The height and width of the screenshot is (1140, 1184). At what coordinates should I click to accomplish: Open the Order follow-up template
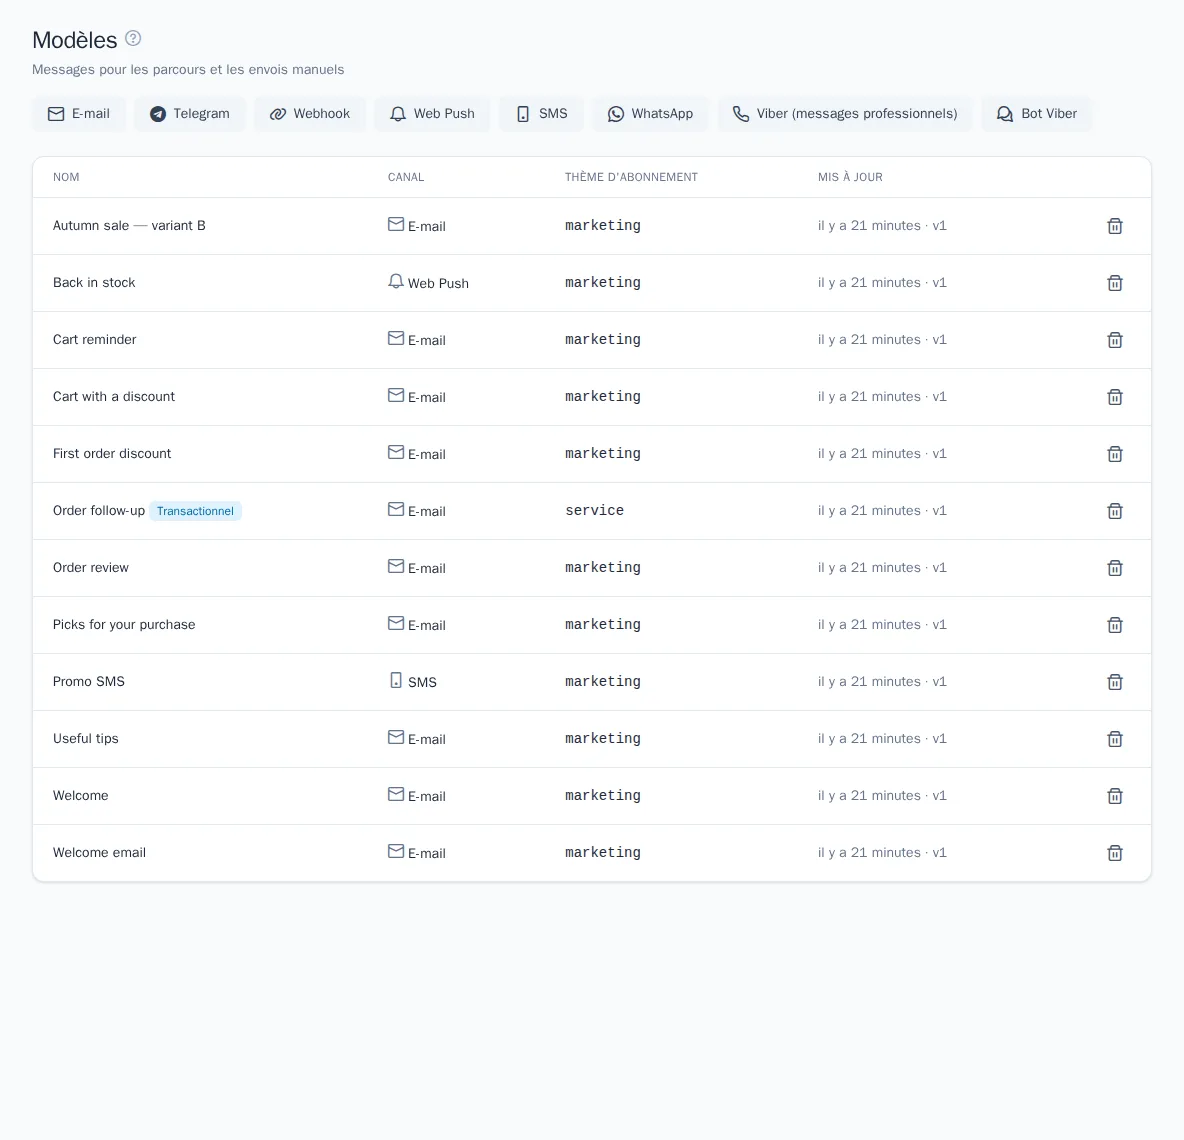click(x=99, y=510)
